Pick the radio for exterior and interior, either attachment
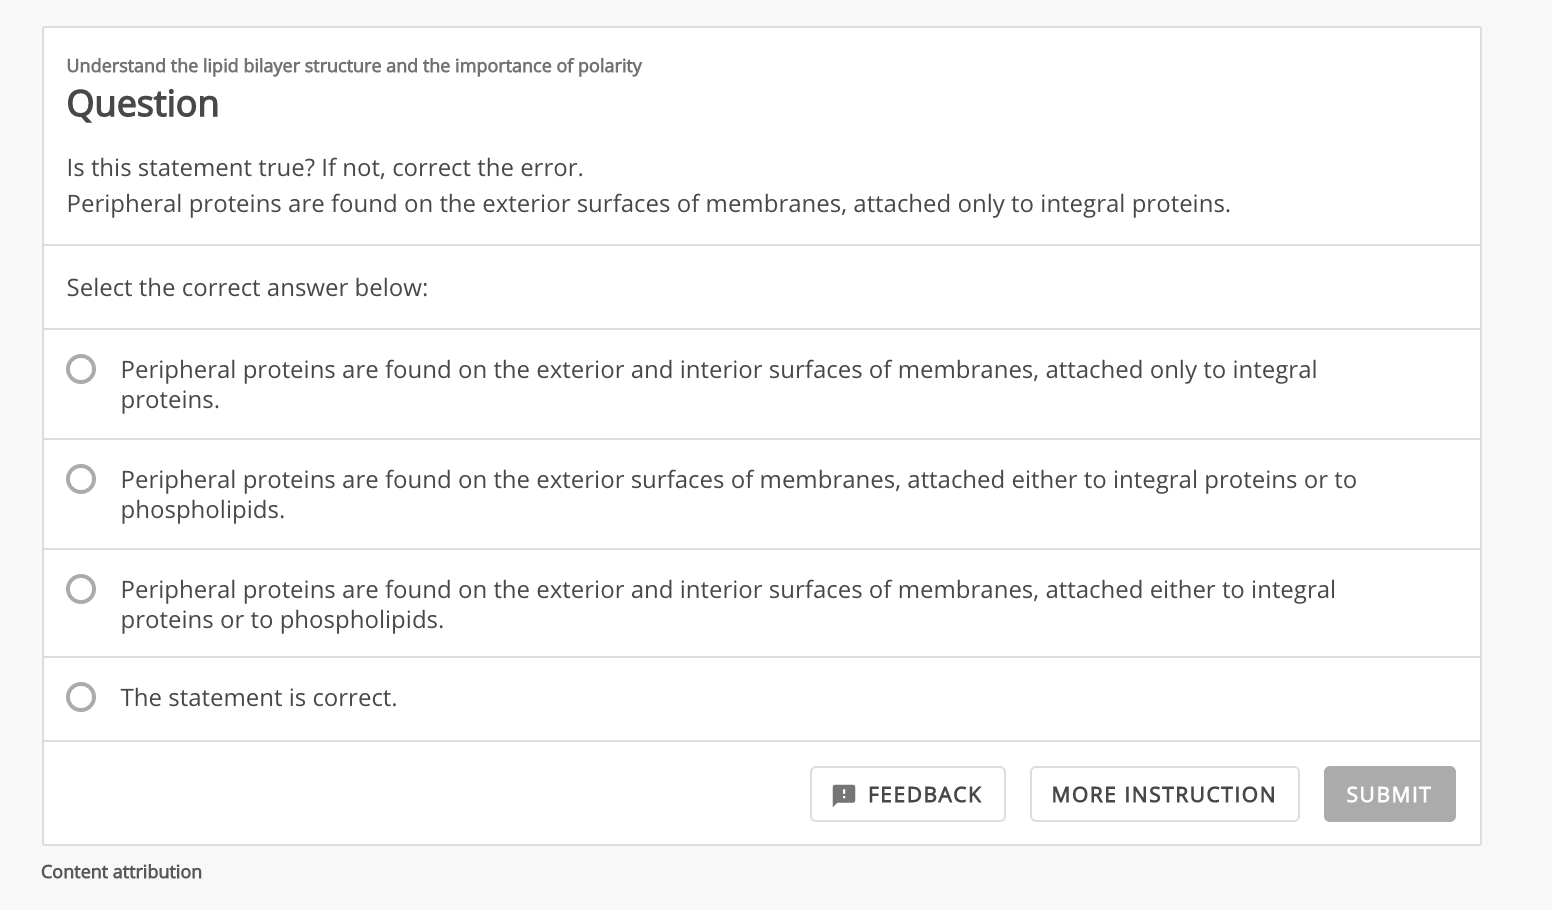 click(x=81, y=589)
